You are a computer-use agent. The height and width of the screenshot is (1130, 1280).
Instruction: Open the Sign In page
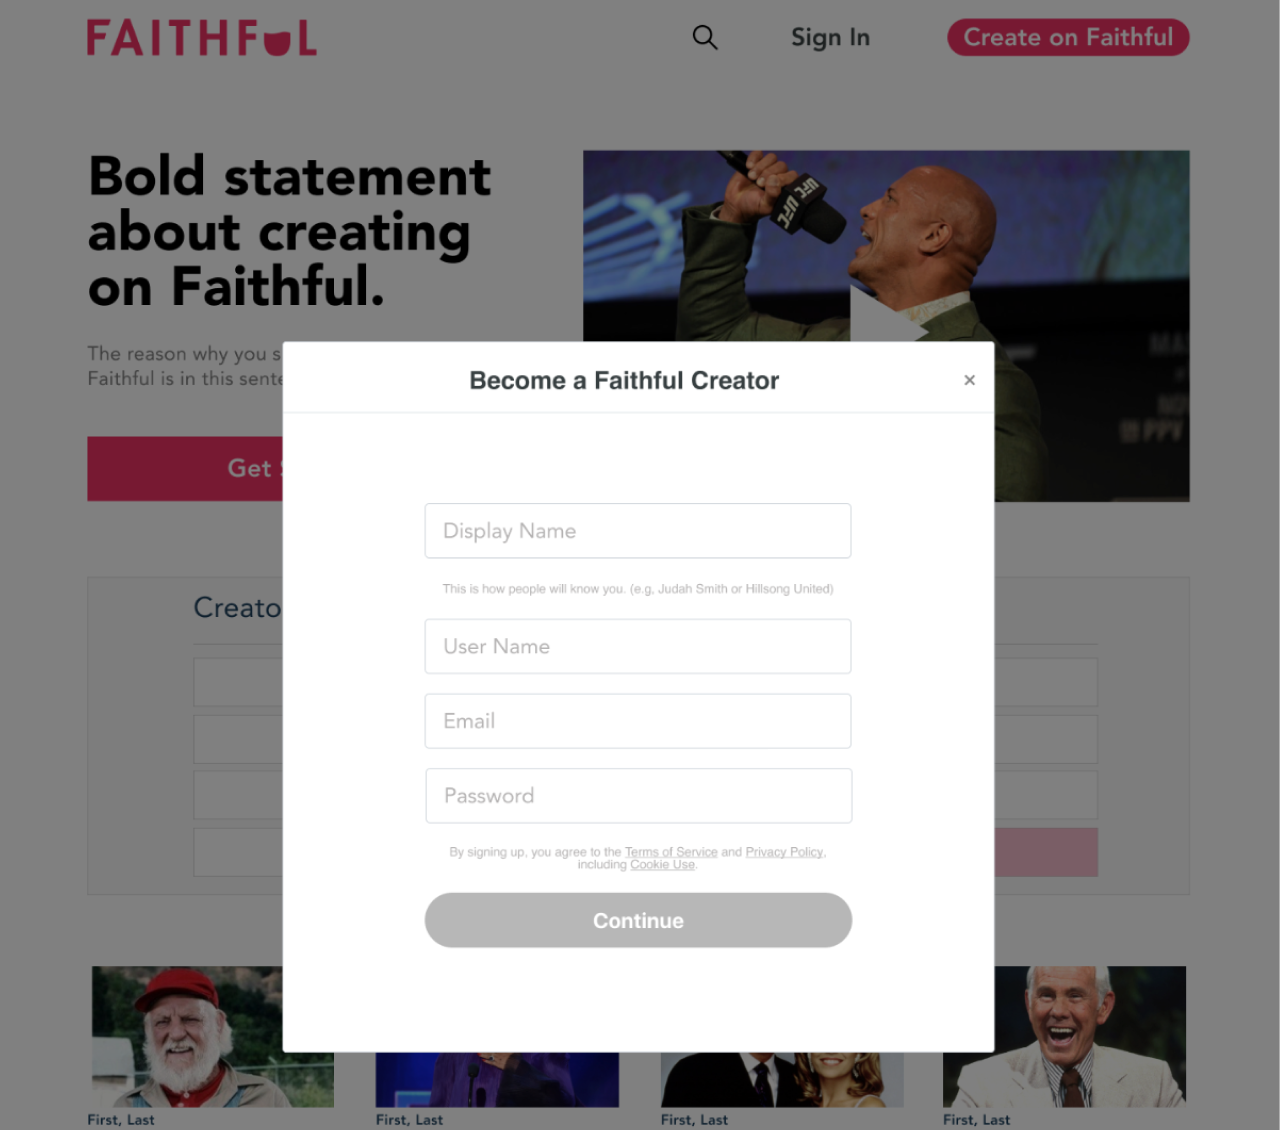pyautogui.click(x=830, y=38)
